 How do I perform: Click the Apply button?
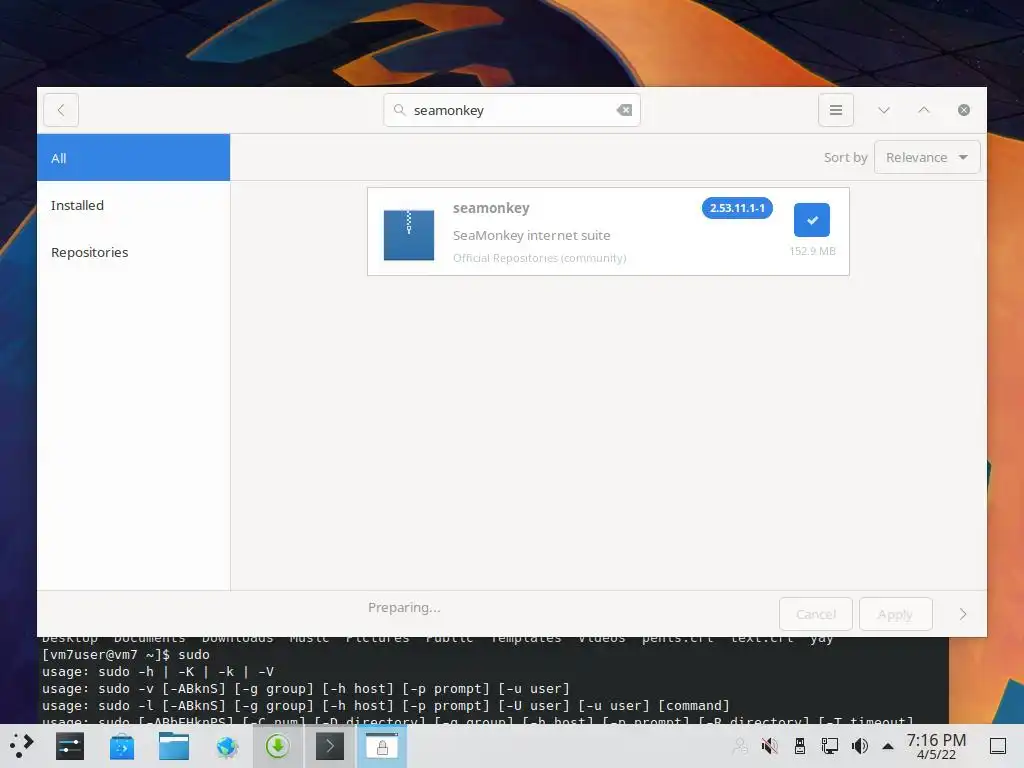(895, 614)
